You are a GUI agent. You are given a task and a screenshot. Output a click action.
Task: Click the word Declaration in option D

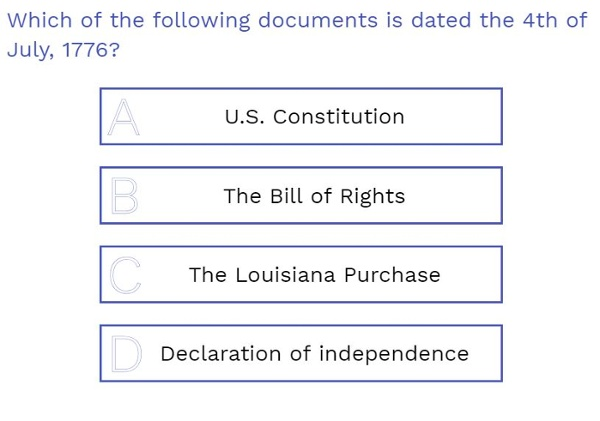(221, 354)
